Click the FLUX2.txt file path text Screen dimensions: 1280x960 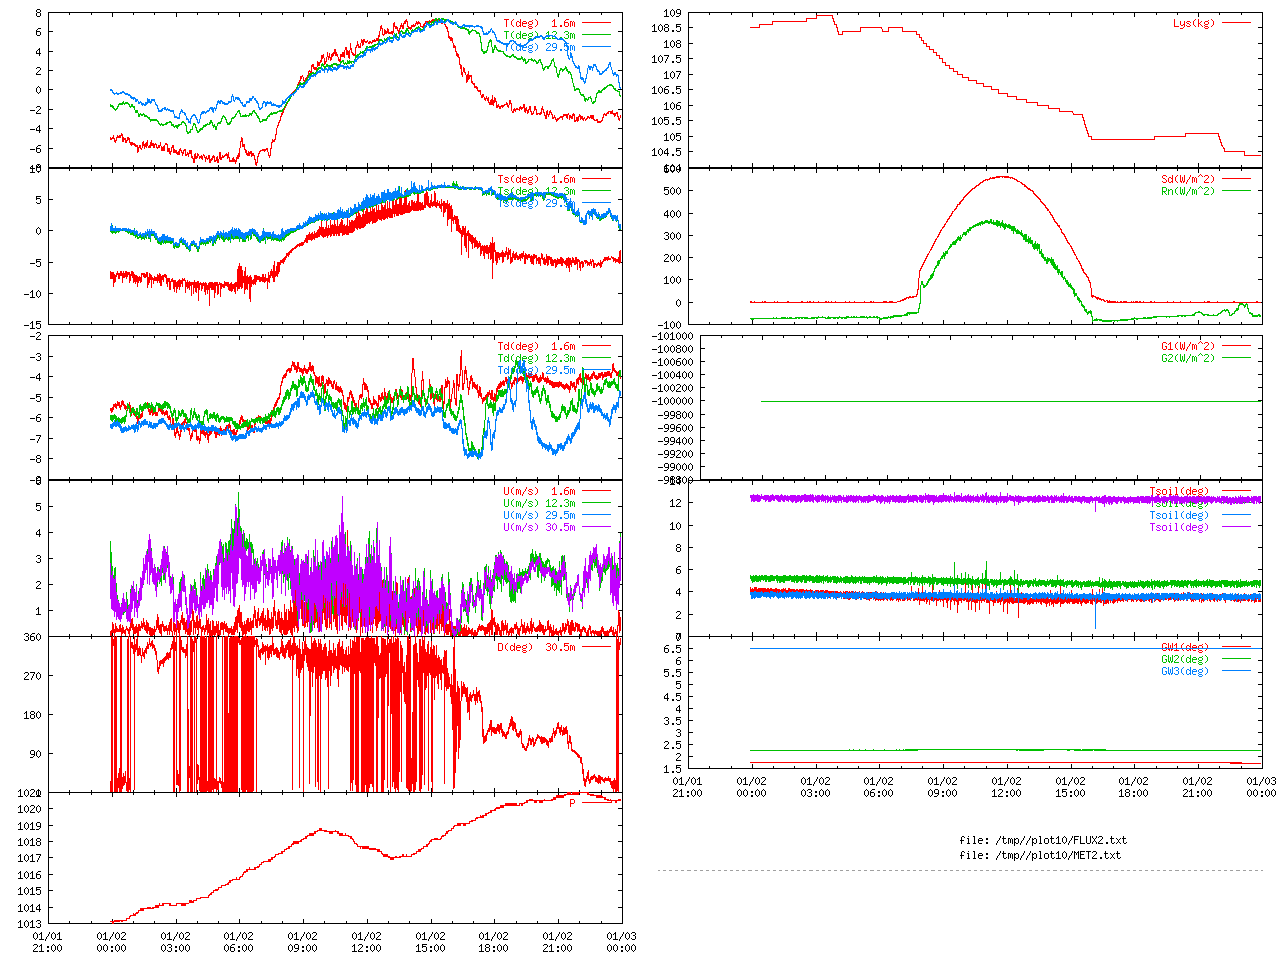1042,840
